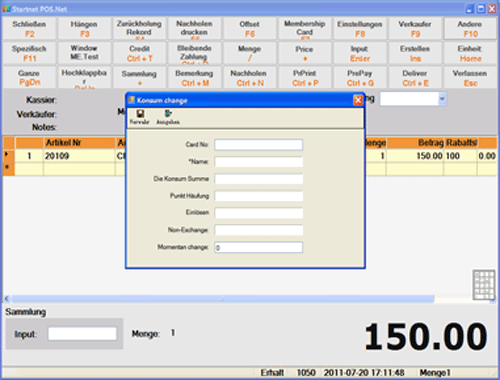Image resolution: width=500 pixels, height=380 pixels.
Task: Click the Einstellungen F8 button
Action: 360,29
